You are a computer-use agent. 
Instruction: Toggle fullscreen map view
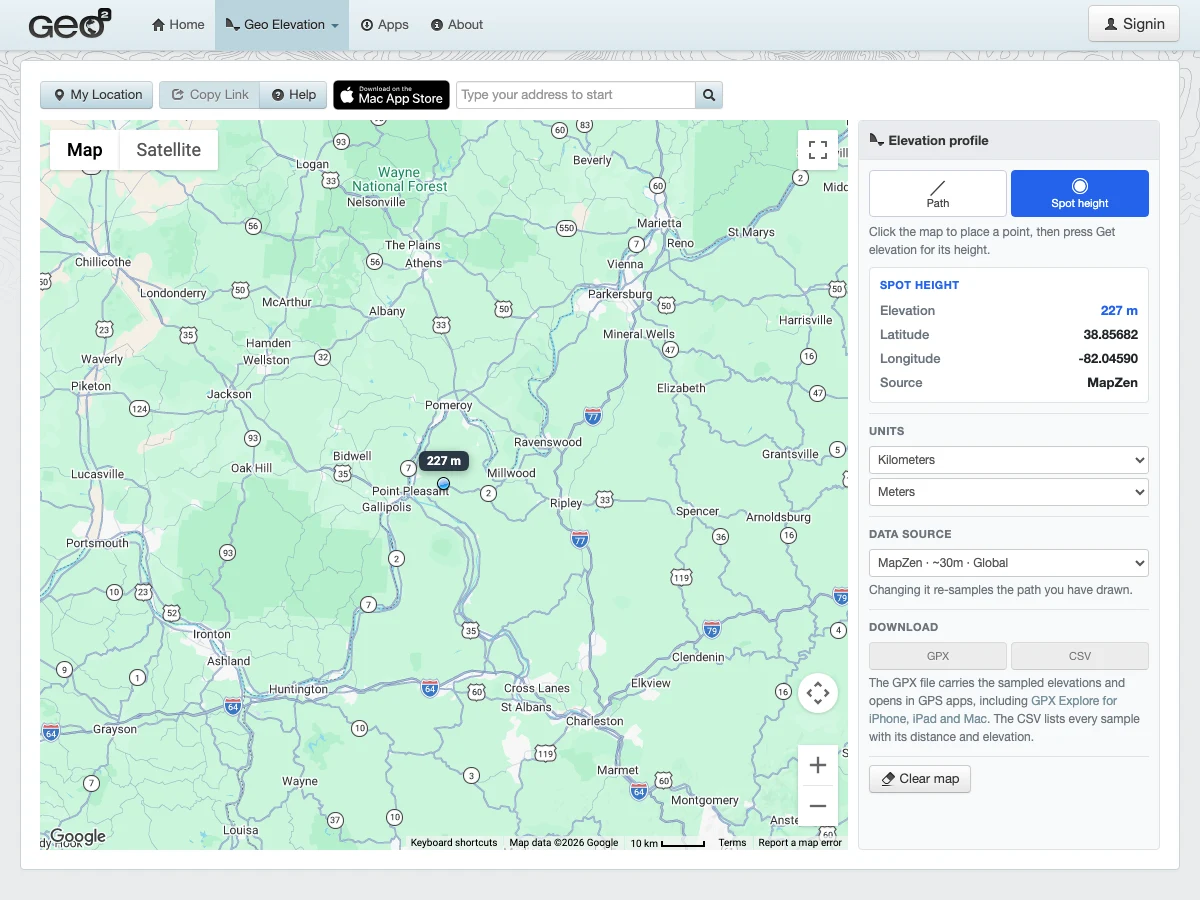click(818, 150)
